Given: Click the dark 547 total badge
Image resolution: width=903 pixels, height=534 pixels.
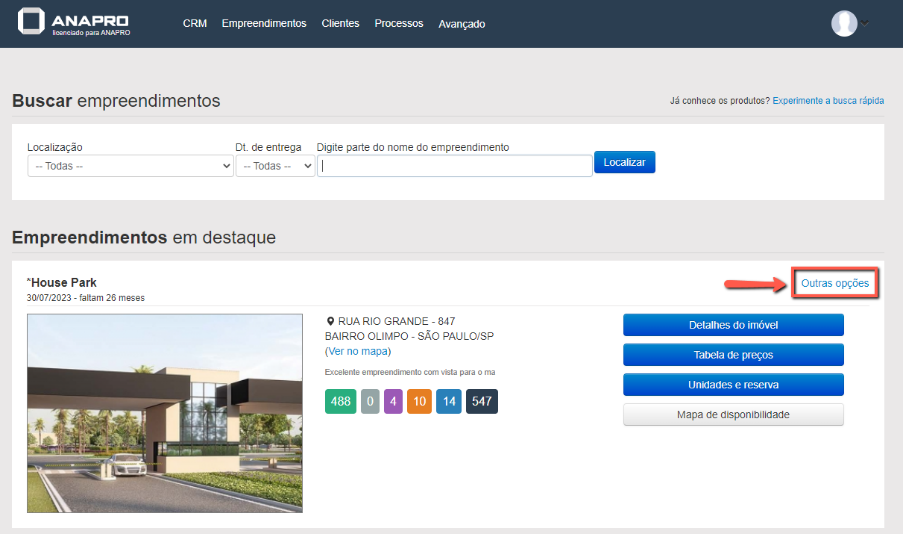Looking at the screenshot, I should click(x=481, y=402).
